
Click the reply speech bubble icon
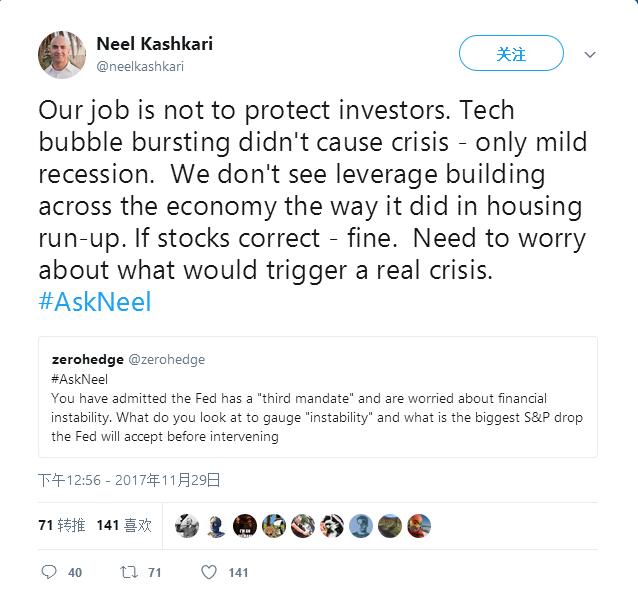tap(49, 572)
